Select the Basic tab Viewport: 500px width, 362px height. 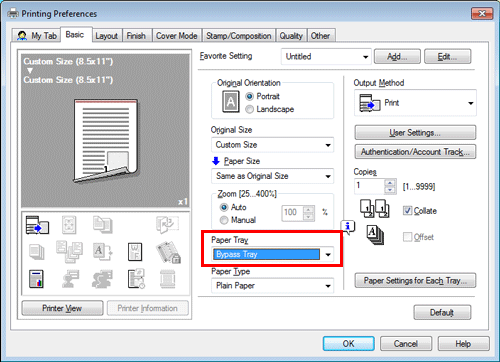(75, 34)
